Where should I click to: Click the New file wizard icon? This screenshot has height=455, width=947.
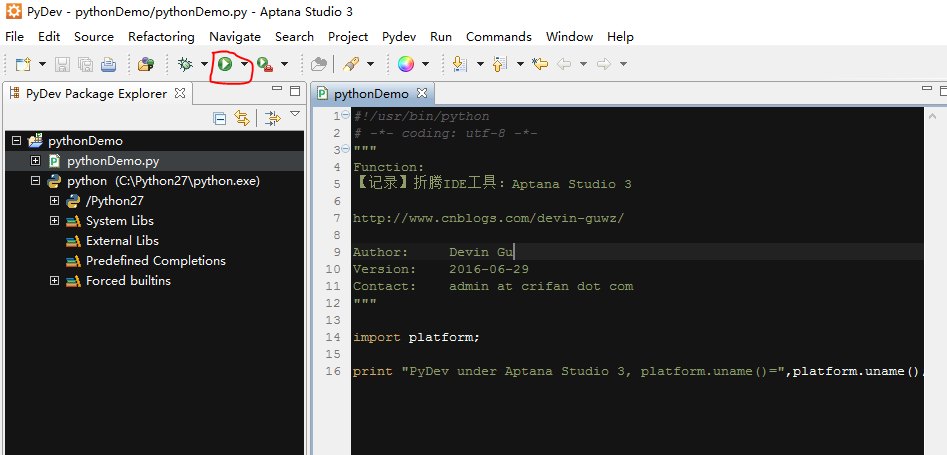(23, 64)
